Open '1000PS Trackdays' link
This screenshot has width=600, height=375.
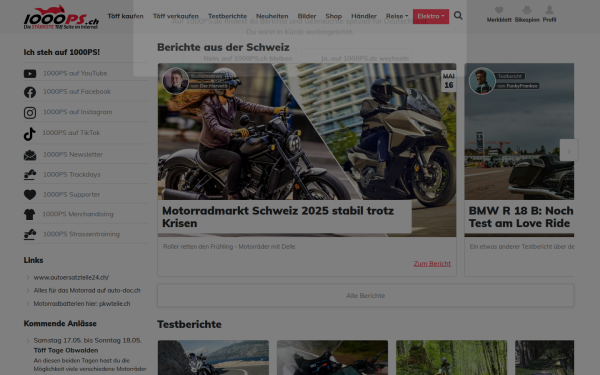(72, 174)
